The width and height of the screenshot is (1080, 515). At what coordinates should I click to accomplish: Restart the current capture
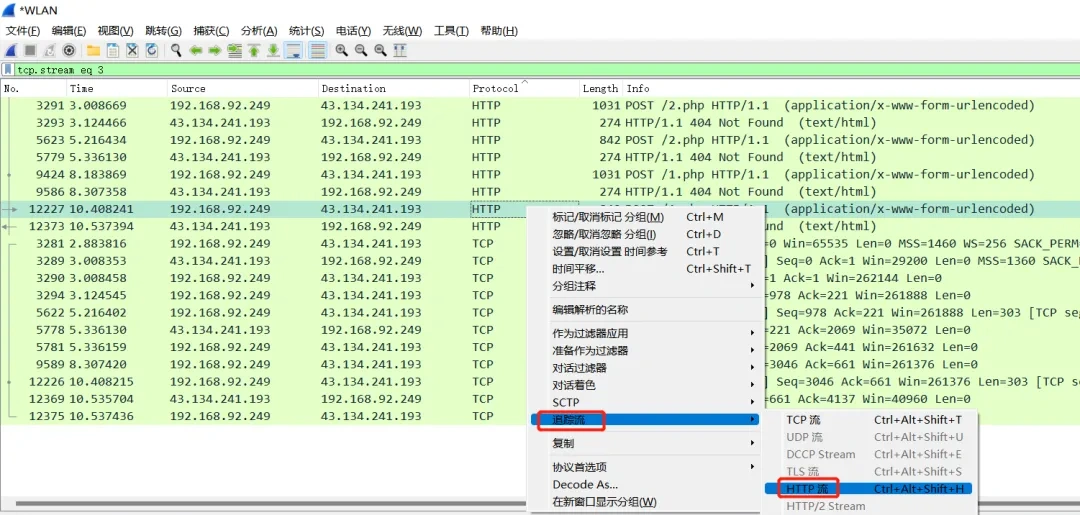pos(50,50)
